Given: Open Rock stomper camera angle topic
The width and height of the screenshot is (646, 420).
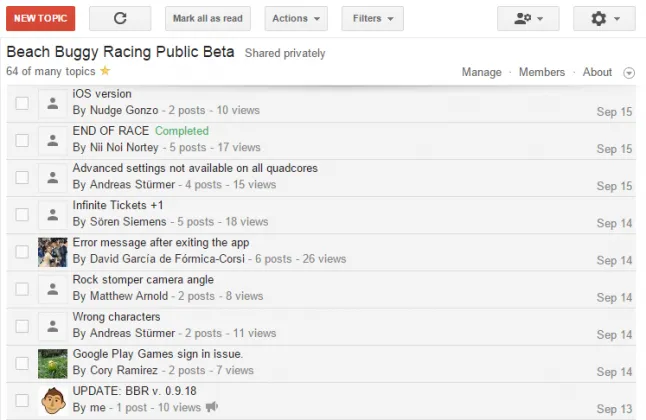Looking at the screenshot, I should tap(143, 279).
